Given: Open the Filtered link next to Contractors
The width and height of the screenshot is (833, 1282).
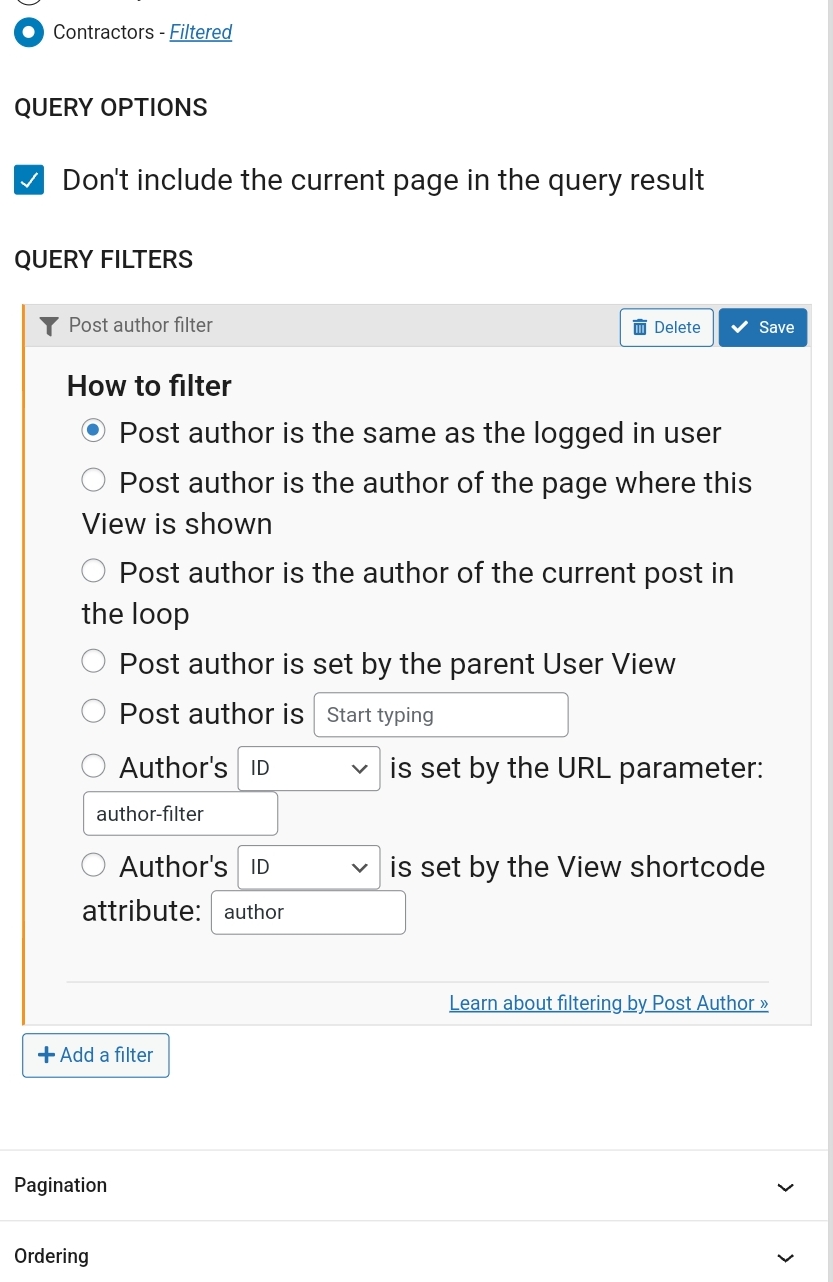Looking at the screenshot, I should click(201, 32).
